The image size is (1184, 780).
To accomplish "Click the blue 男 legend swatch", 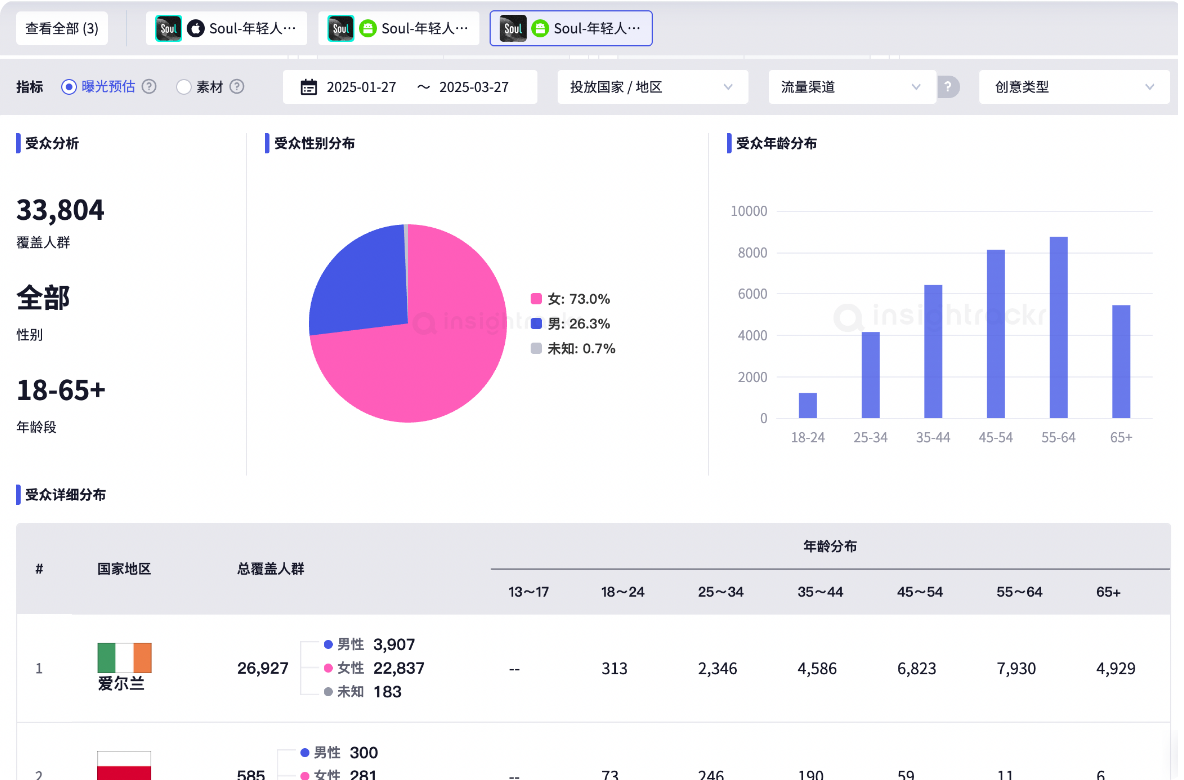I will (x=536, y=324).
